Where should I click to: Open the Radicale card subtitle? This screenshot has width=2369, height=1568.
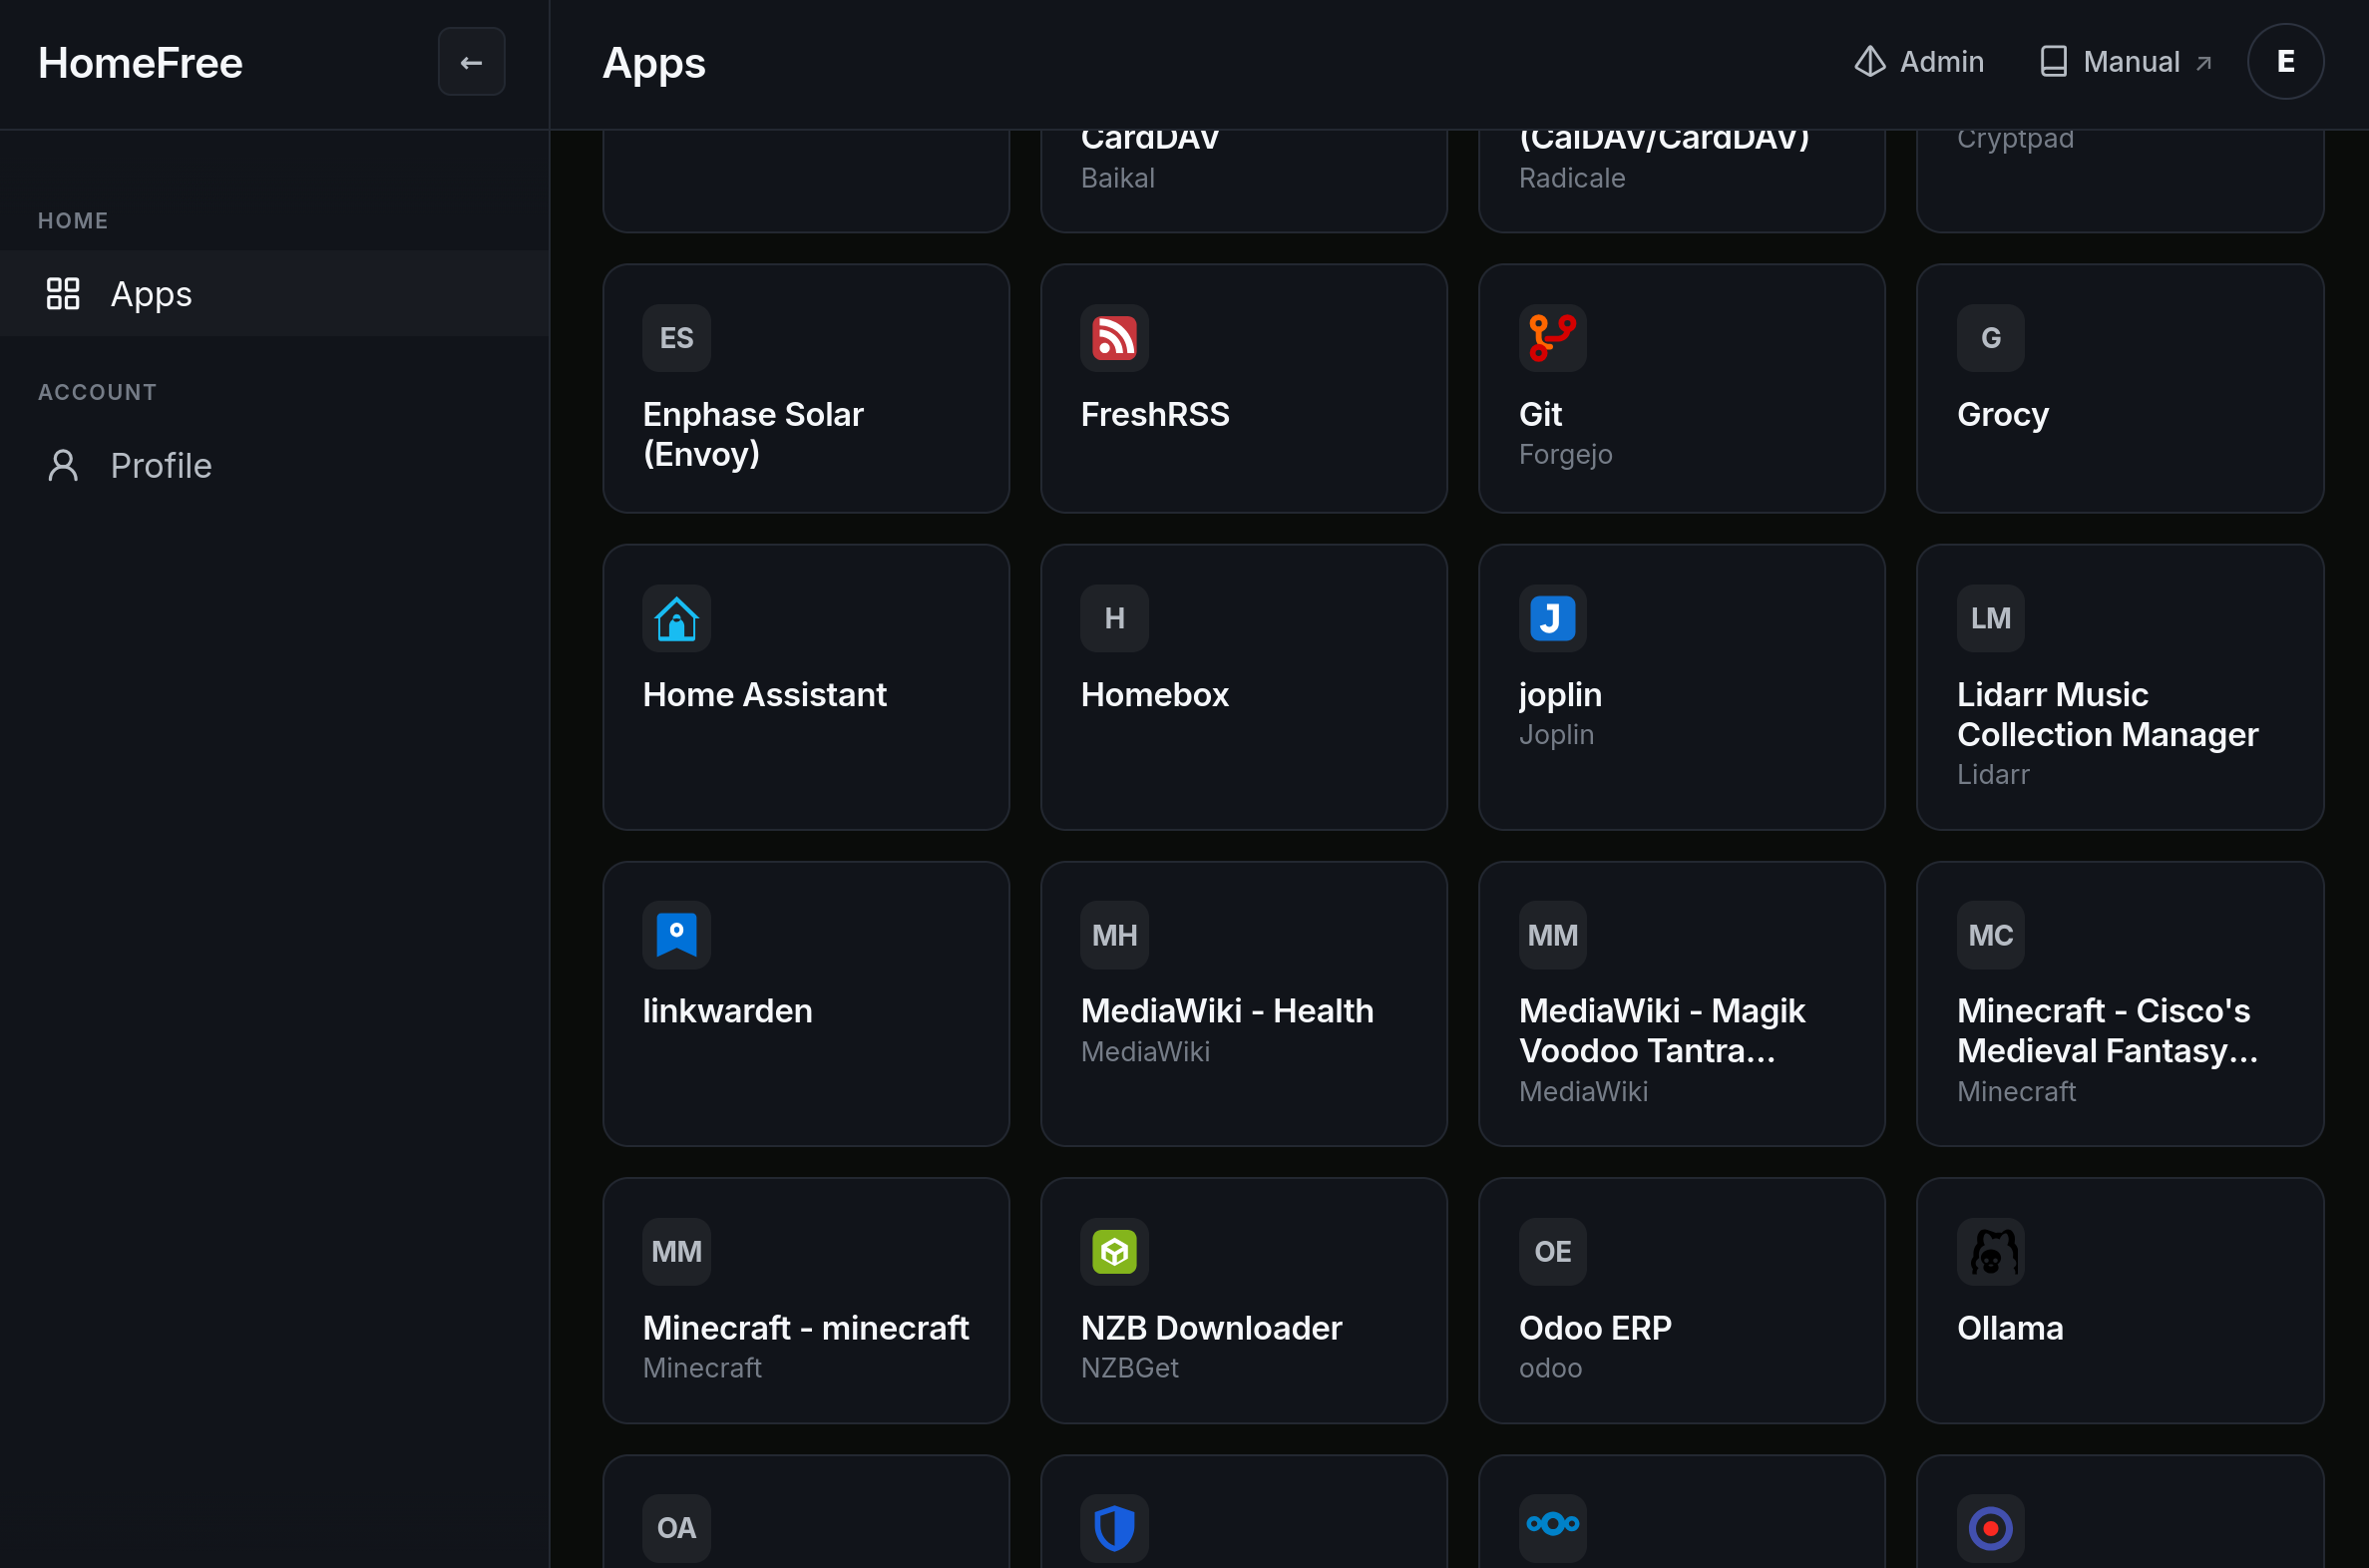click(x=1572, y=178)
